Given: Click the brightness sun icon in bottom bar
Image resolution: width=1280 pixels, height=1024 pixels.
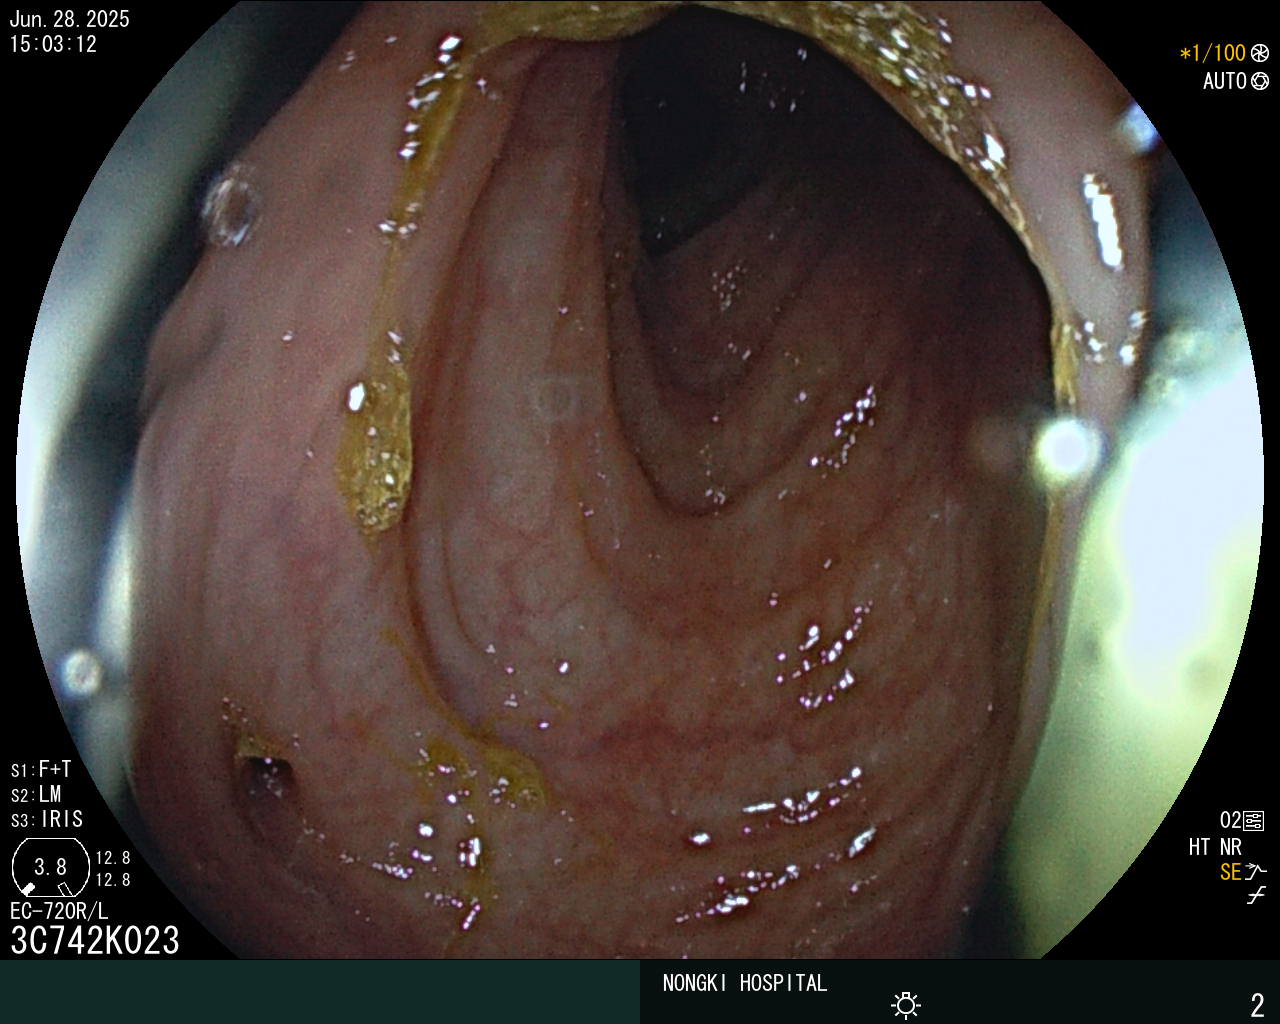Looking at the screenshot, I should coord(906,1005).
